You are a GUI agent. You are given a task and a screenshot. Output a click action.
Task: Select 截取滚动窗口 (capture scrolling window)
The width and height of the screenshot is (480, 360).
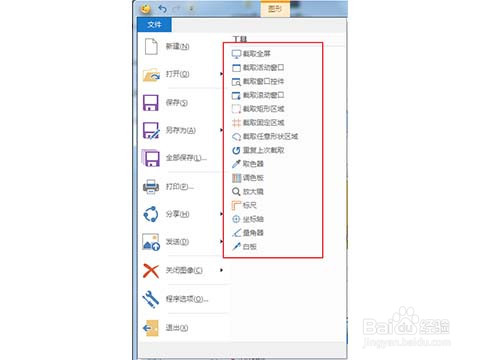(x=258, y=95)
